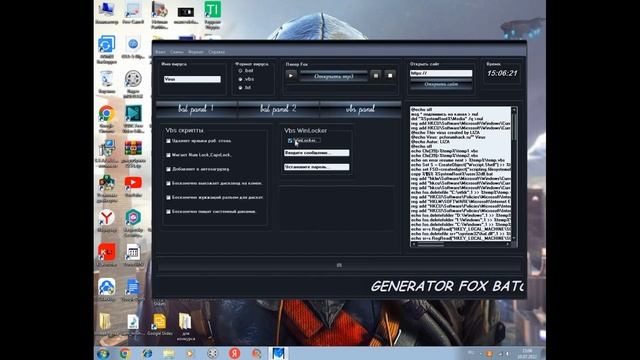Click the Yandex Browser desktop icon
Image resolution: width=640 pixels, height=360 pixels.
coord(107,221)
